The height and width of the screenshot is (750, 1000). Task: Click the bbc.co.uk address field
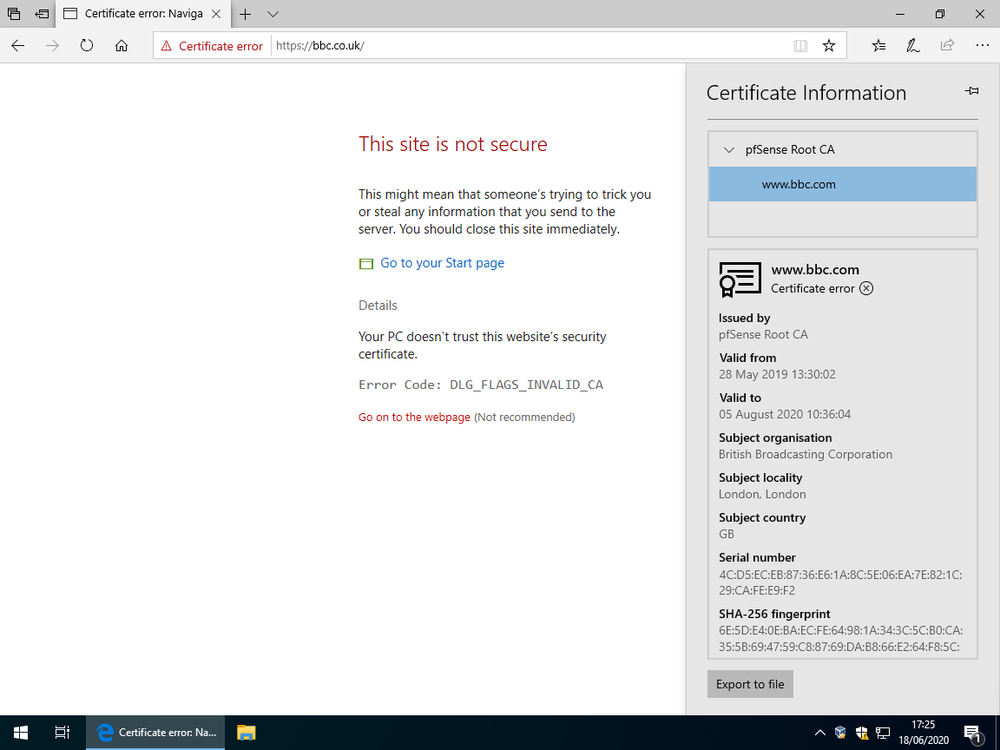pos(529,46)
